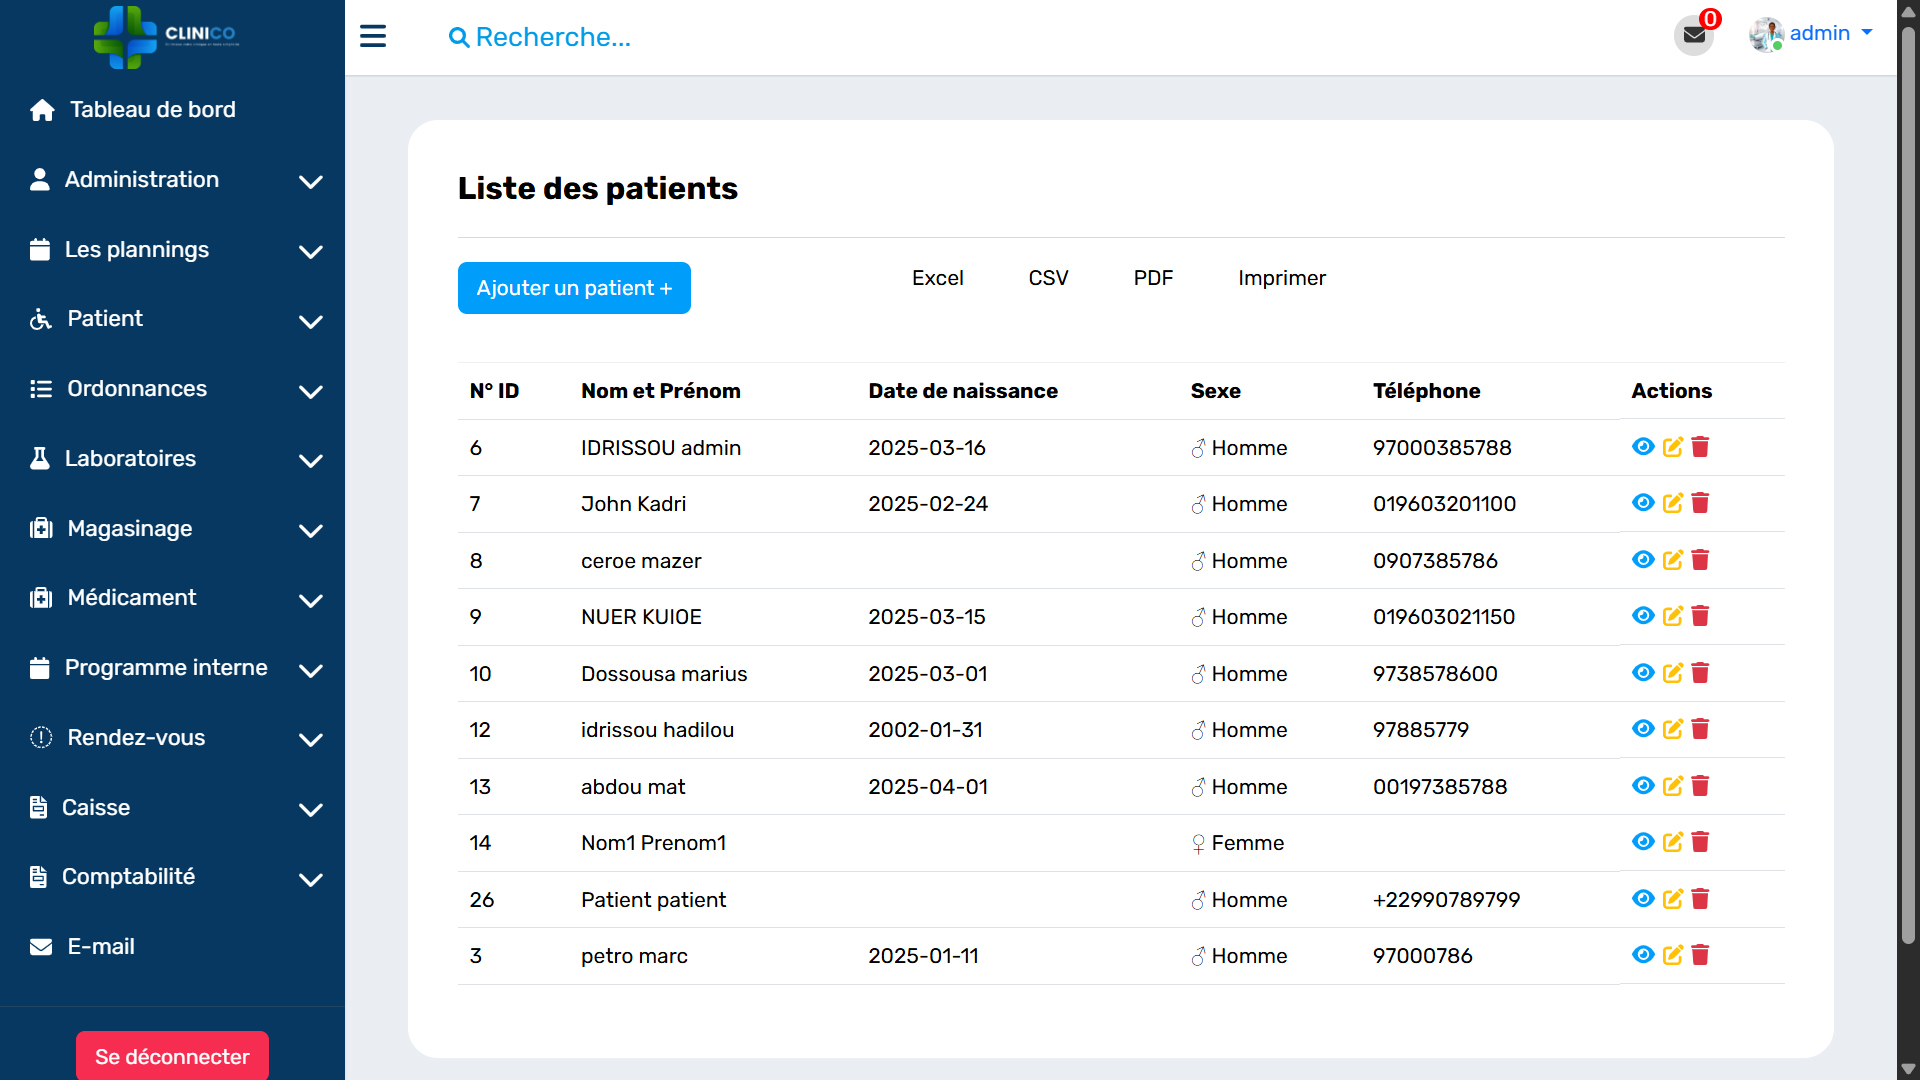Select the CSV export option

click(x=1048, y=278)
